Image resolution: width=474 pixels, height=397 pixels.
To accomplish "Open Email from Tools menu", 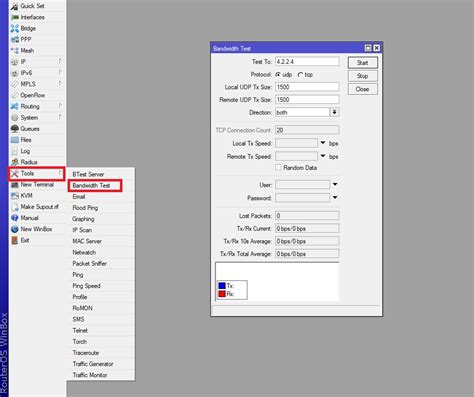I will 79,197.
